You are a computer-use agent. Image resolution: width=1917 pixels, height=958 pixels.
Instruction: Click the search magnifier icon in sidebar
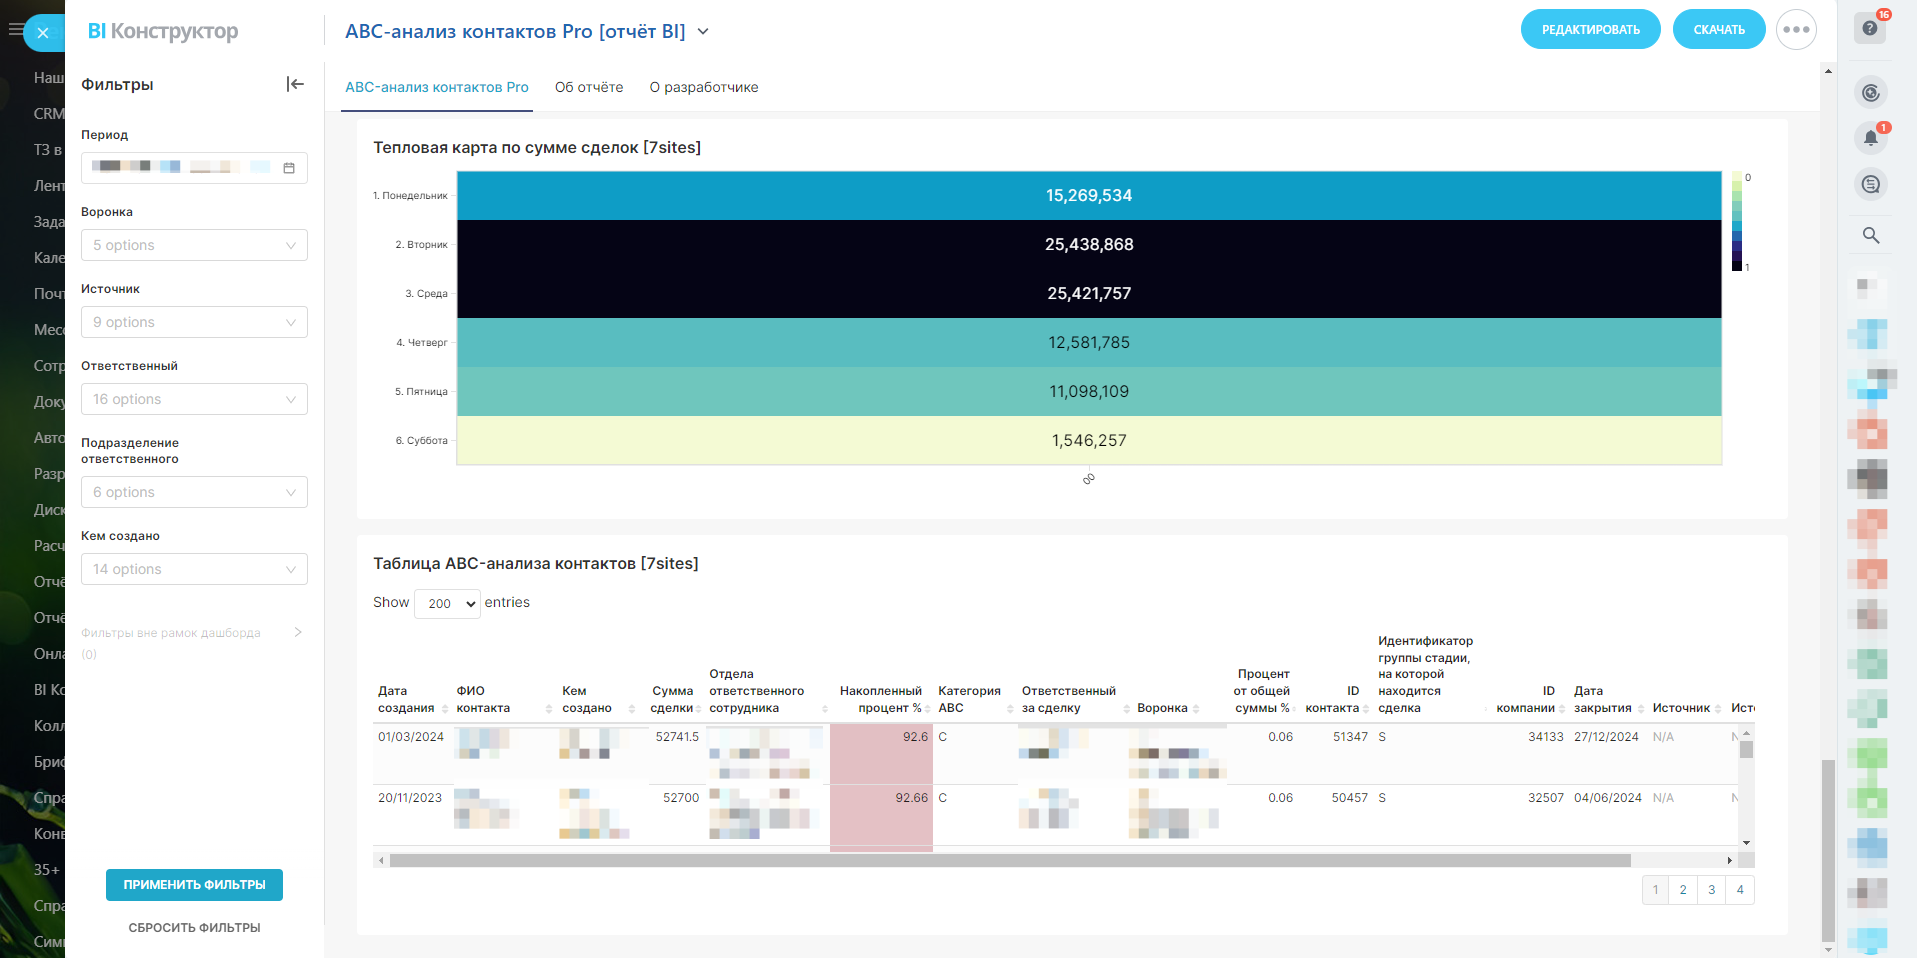pyautogui.click(x=1870, y=235)
